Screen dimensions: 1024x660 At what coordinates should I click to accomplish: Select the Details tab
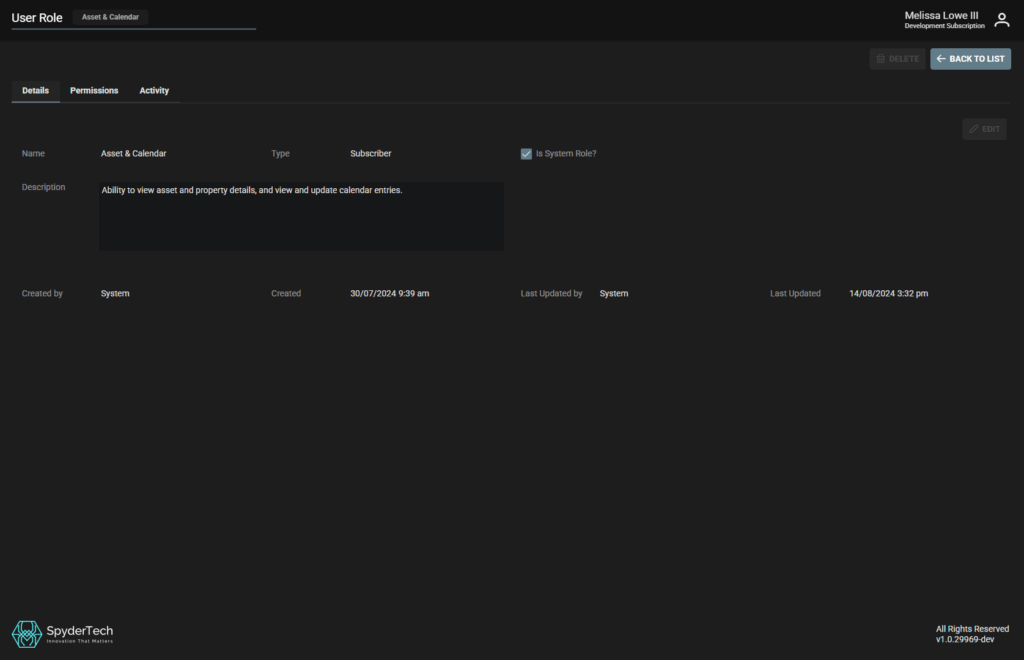[35, 91]
